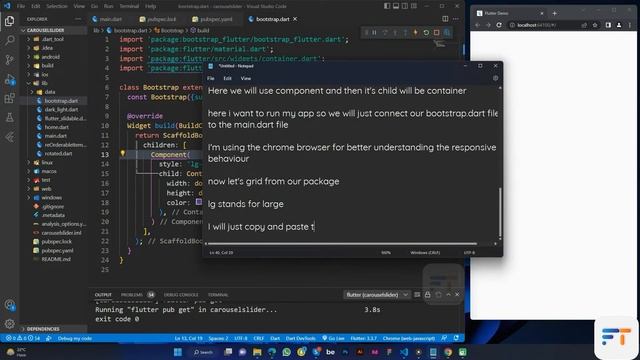
Task: Toggle output scroll lock
Action: click(427, 294)
